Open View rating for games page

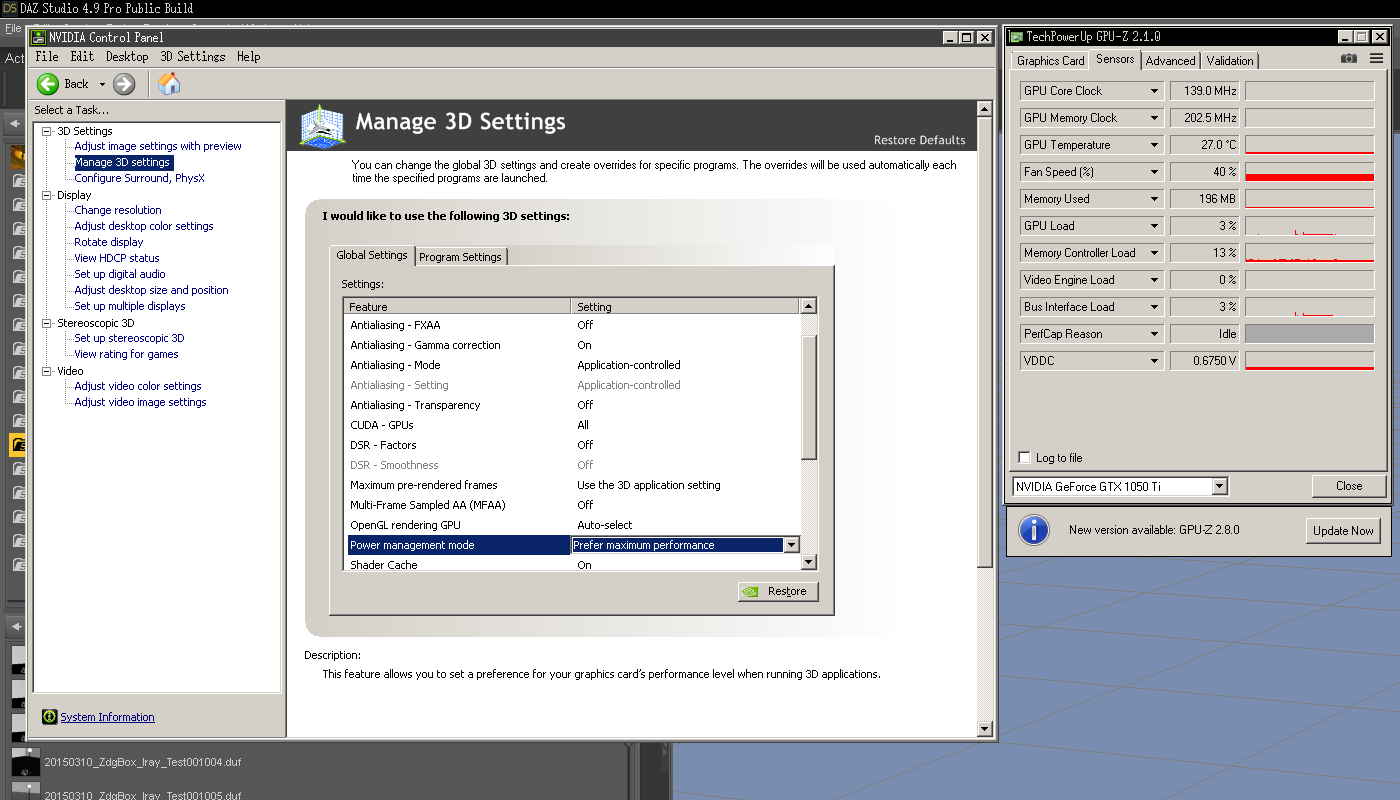point(126,354)
